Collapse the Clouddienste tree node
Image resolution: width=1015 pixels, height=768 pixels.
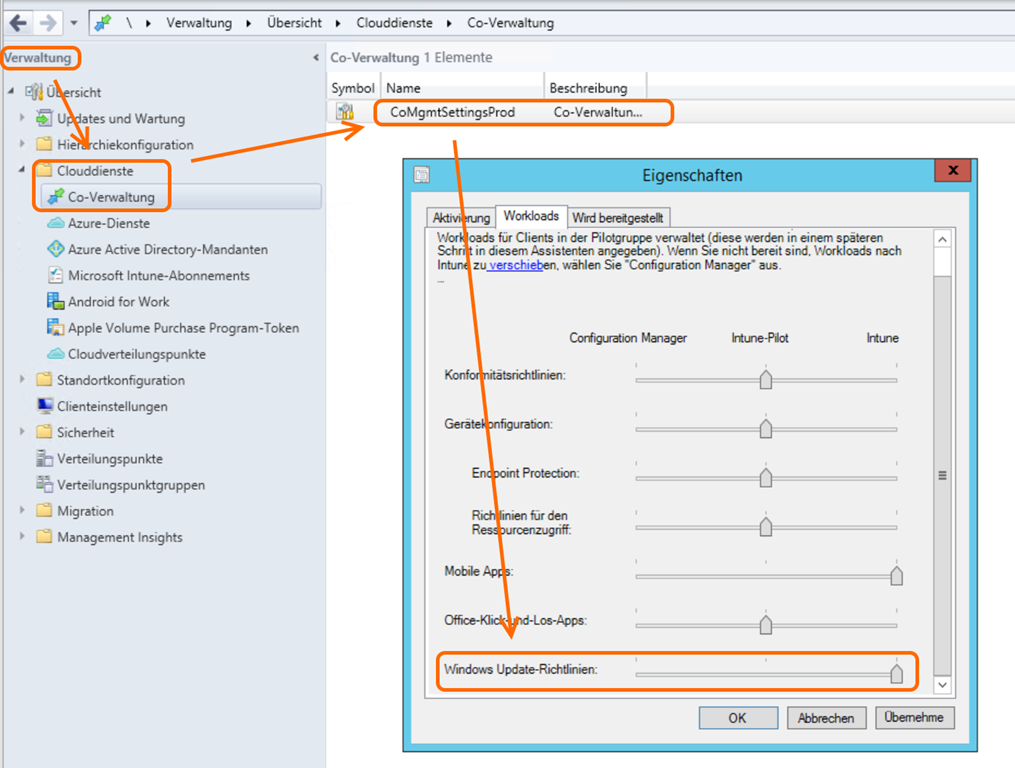pos(23,171)
